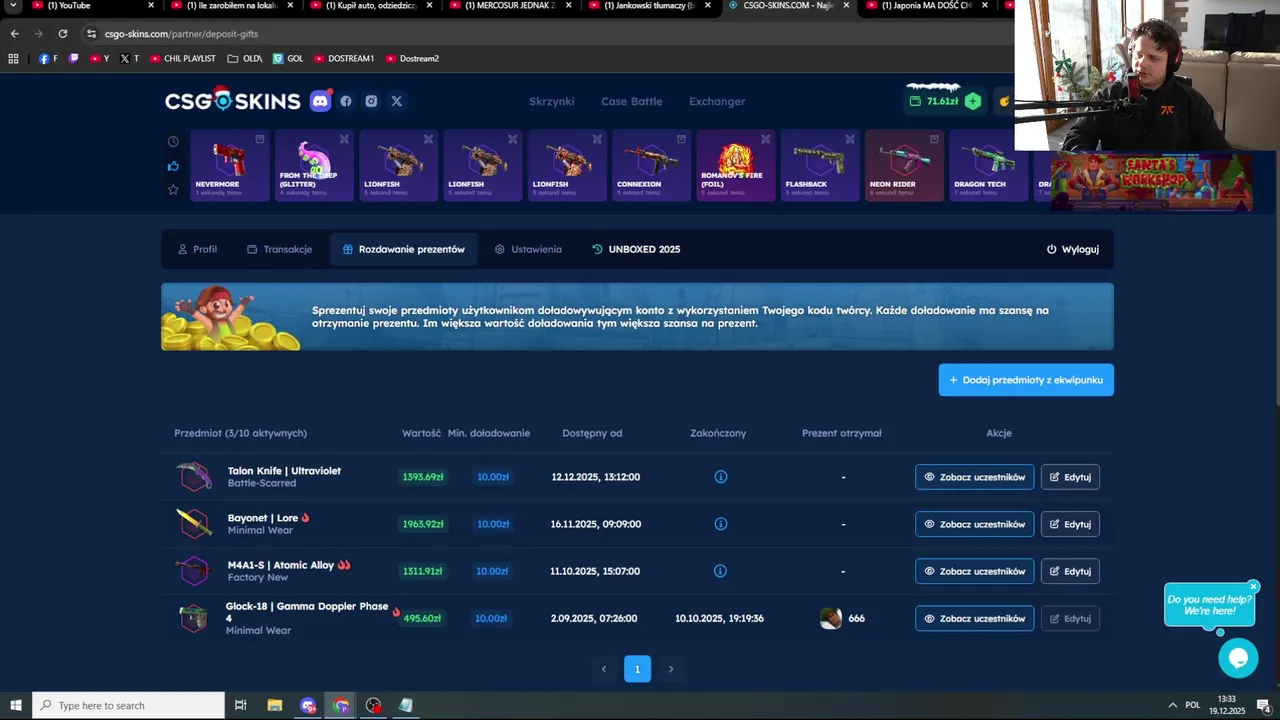Viewport: 1280px width, 720px height.
Task: Click Zobacz uczestników for Bayonet Lore
Action: tap(975, 524)
